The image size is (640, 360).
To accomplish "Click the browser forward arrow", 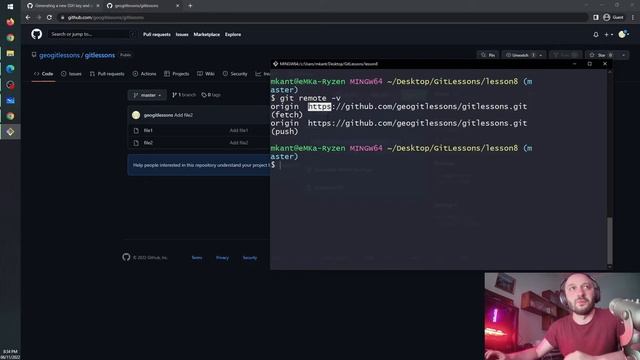I will coord(39,18).
